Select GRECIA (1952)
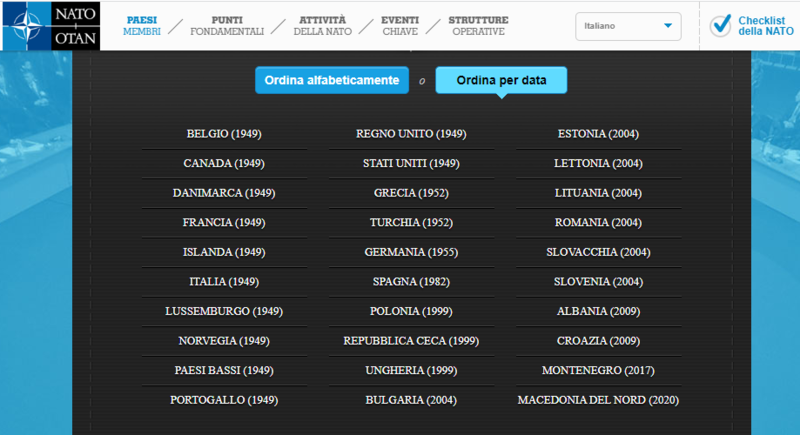 pos(411,193)
